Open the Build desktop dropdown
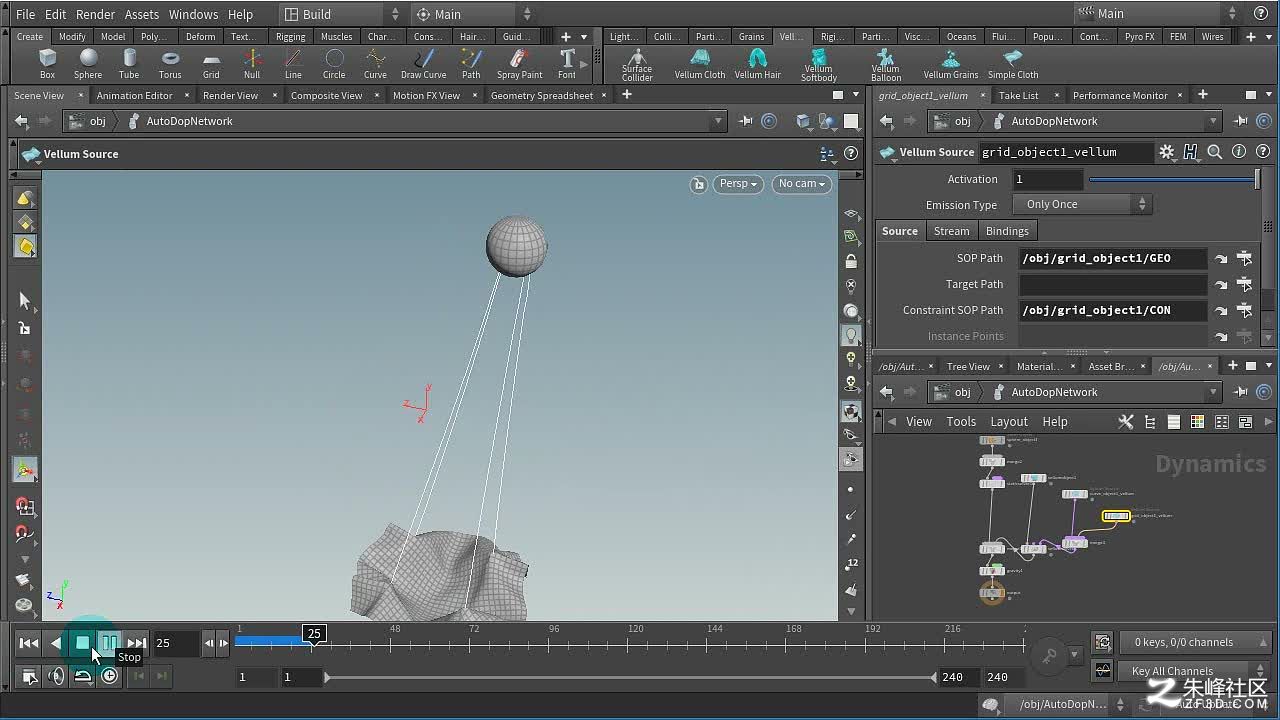 point(340,14)
